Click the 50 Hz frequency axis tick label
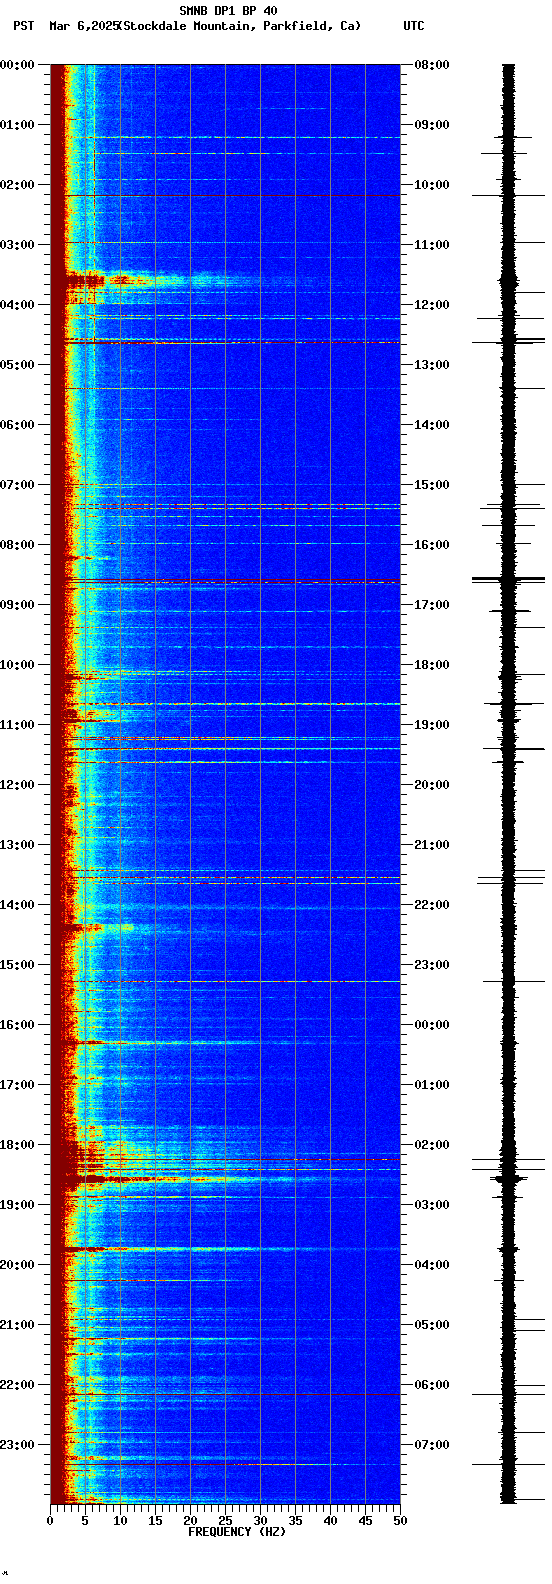The image size is (552, 1584). [400, 1521]
